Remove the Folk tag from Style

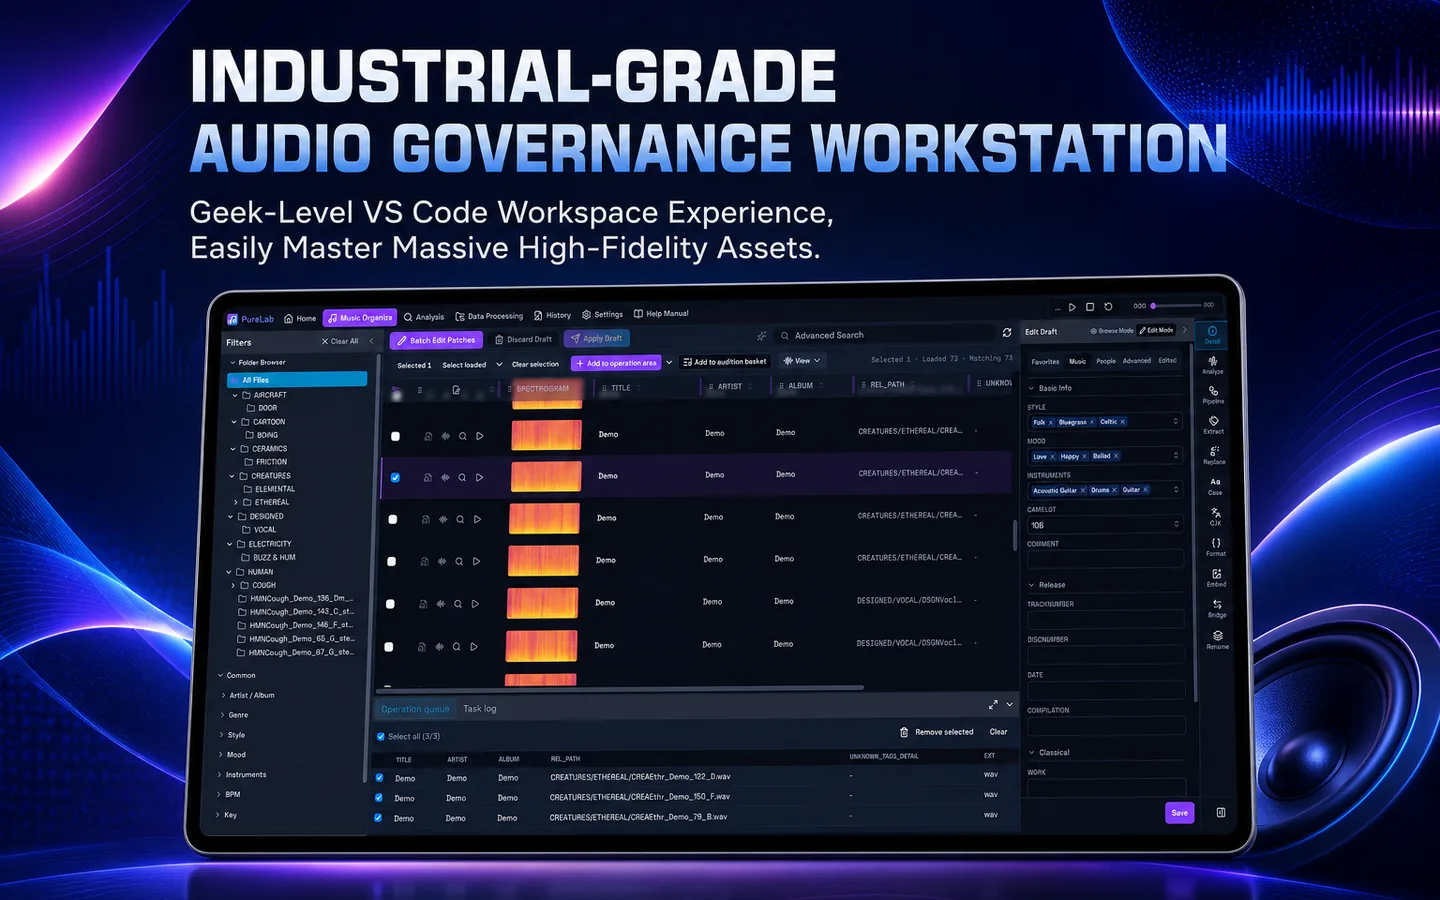coord(1051,422)
